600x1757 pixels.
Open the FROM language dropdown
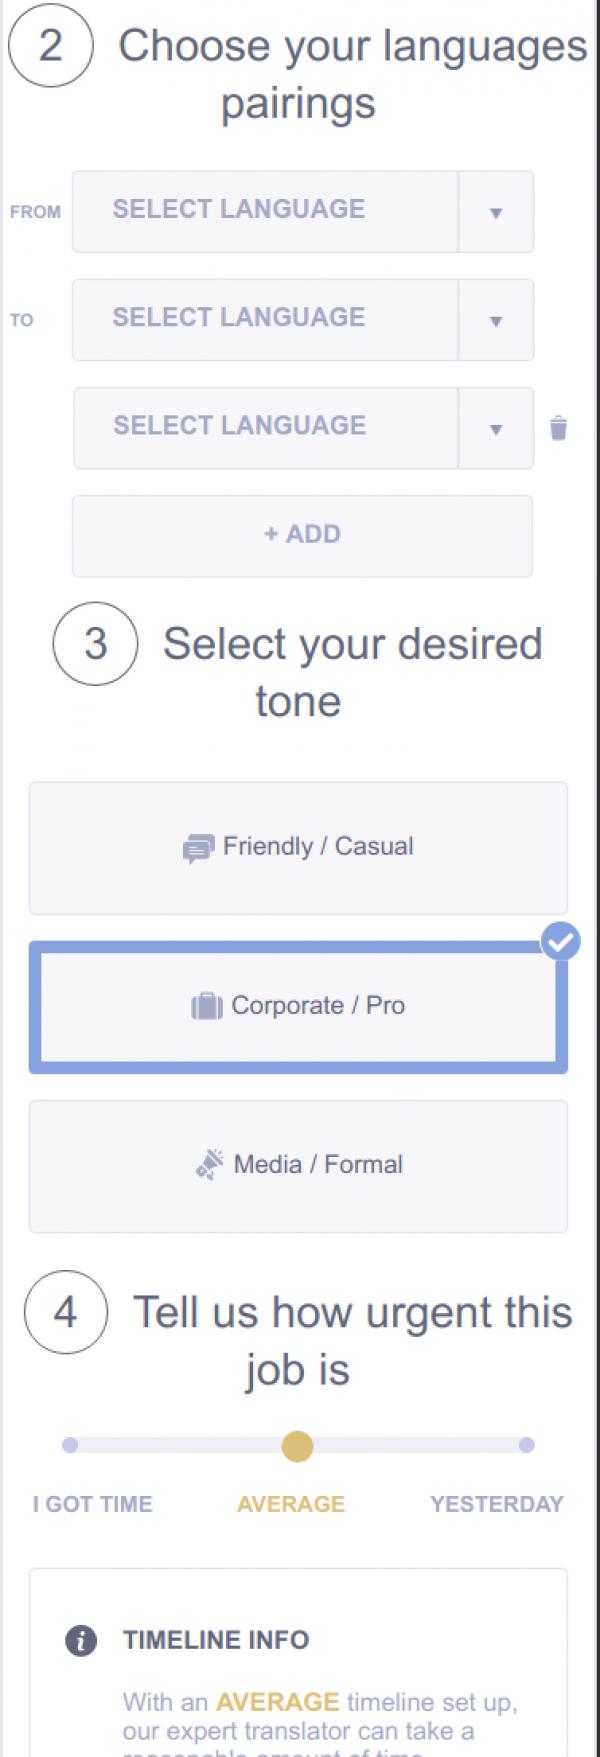pos(494,212)
